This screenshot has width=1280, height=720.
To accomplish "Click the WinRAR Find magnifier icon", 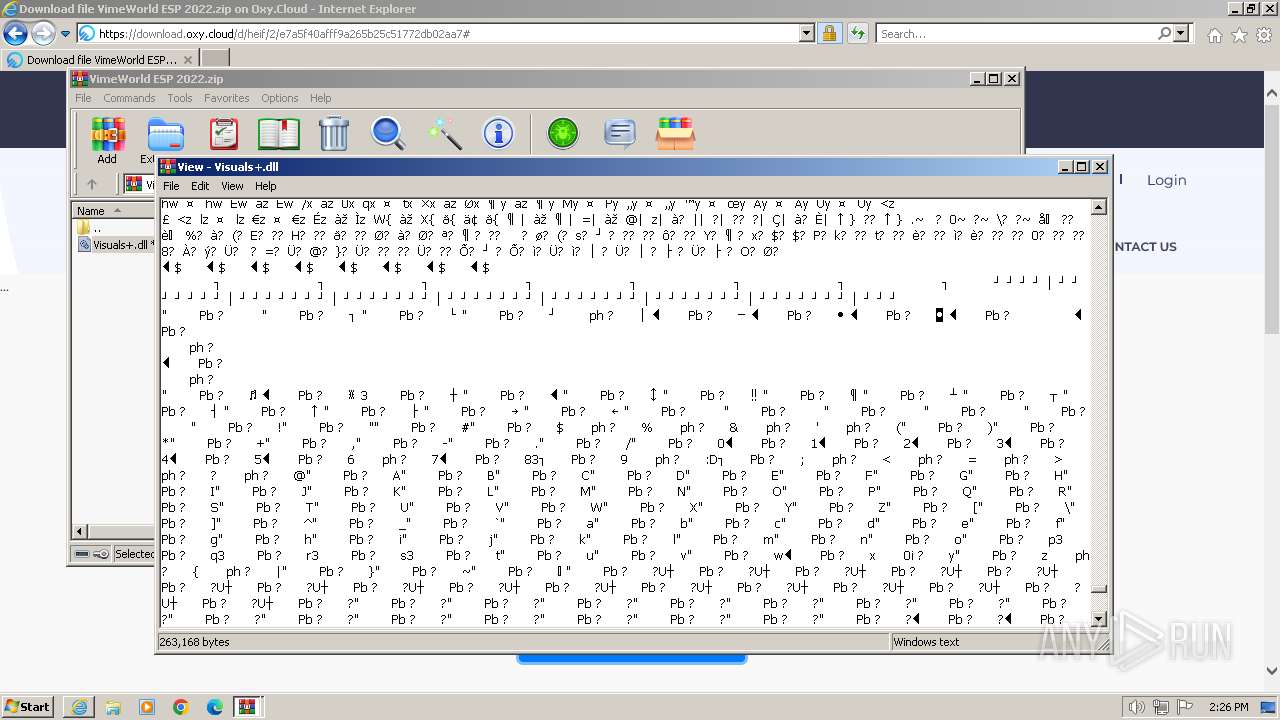I will pos(388,133).
